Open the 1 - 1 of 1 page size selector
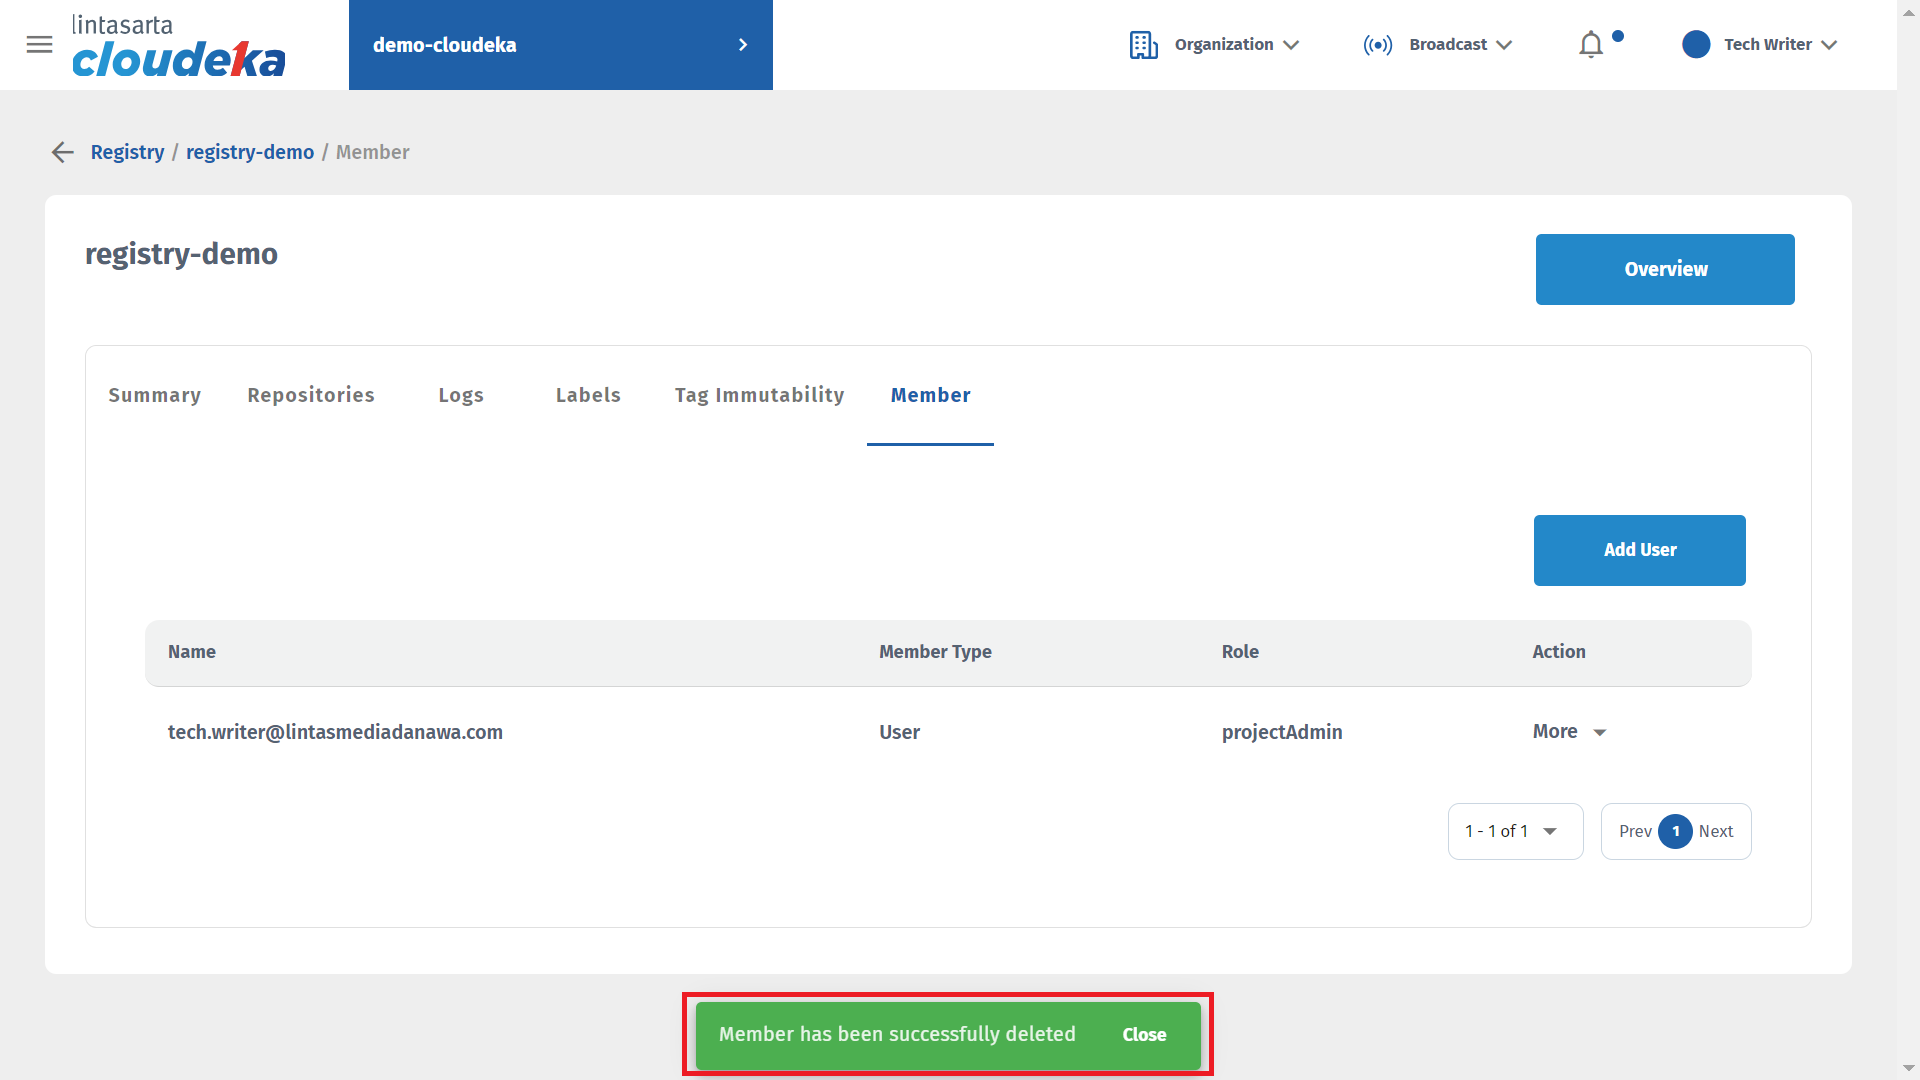Screen dimensions: 1920x1080 click(x=1514, y=831)
